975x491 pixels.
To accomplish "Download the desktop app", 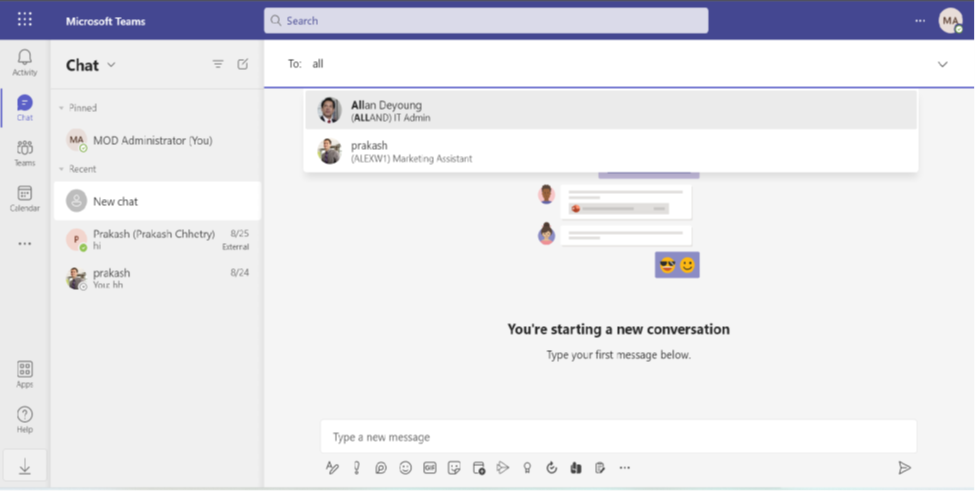I will click(24, 466).
